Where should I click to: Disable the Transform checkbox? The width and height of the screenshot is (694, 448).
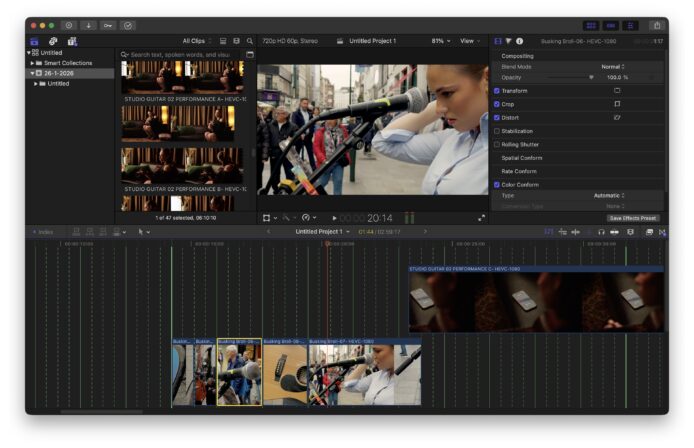497,90
